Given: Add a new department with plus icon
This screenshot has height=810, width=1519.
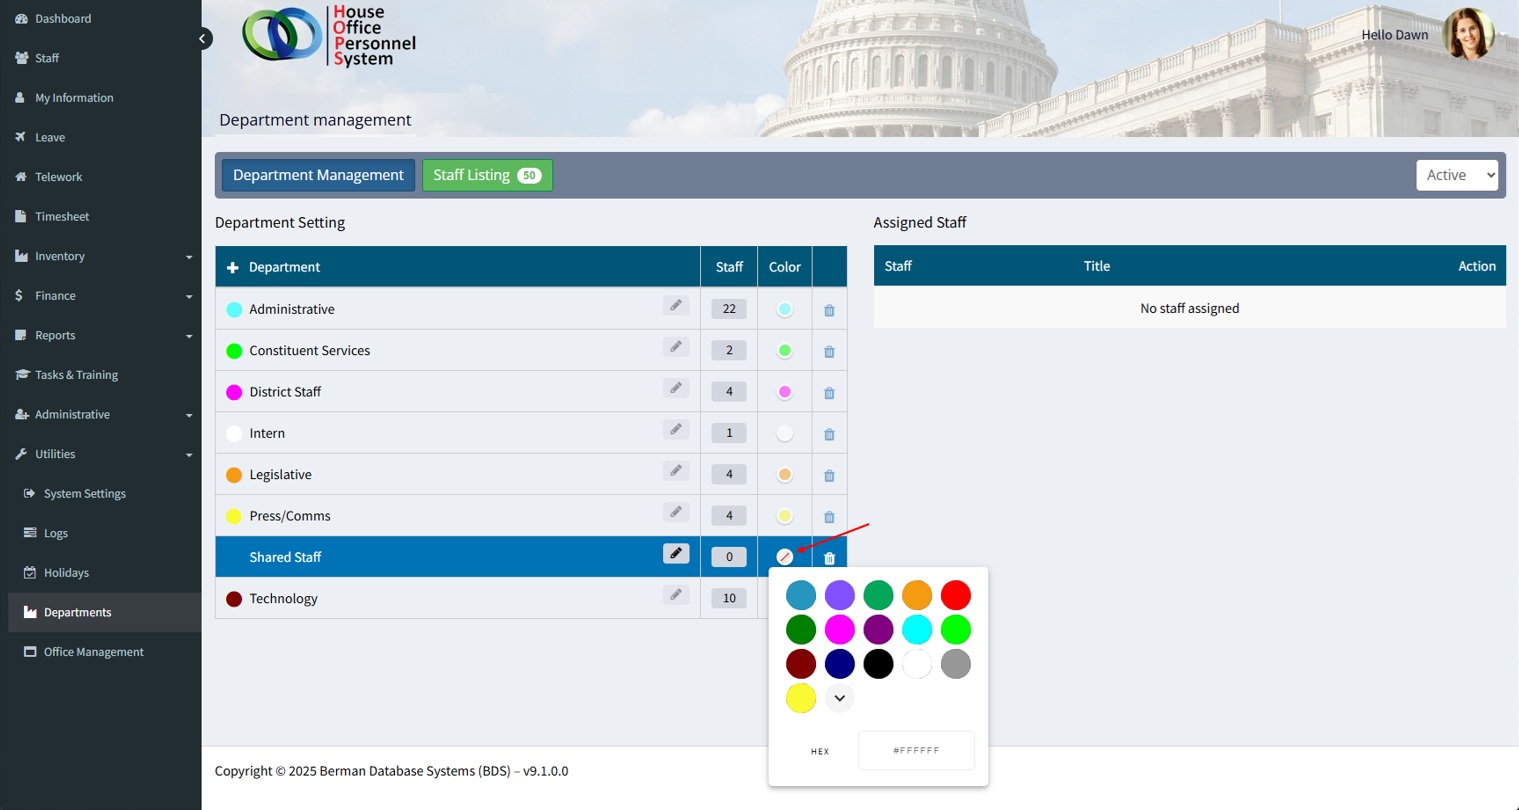Looking at the screenshot, I should click(233, 268).
